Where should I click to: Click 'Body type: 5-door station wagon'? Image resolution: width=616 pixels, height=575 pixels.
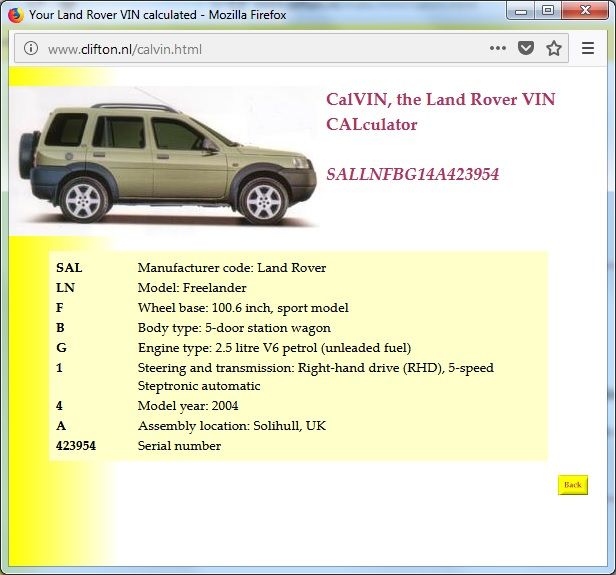[234, 328]
